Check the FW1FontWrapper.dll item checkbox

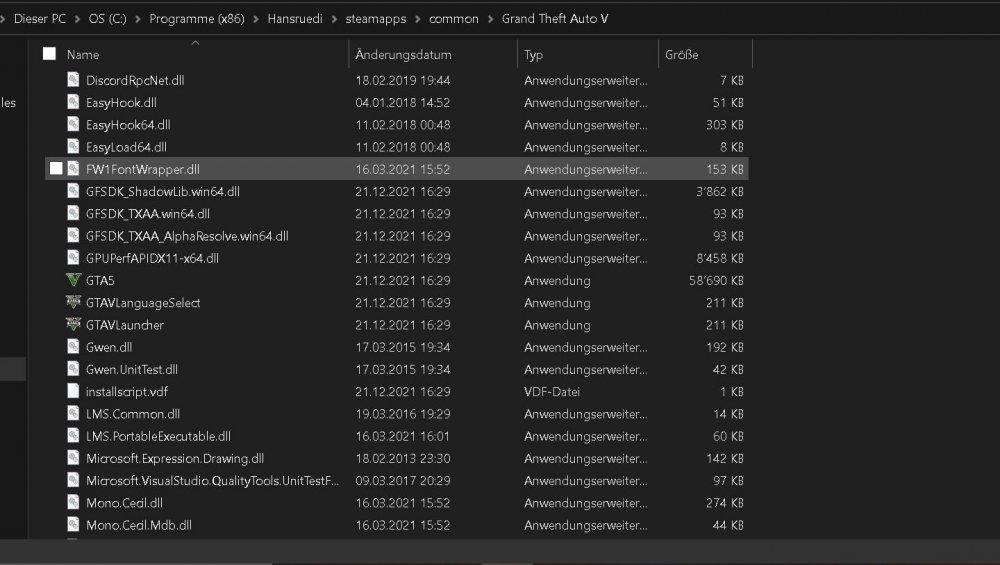[x=56, y=169]
